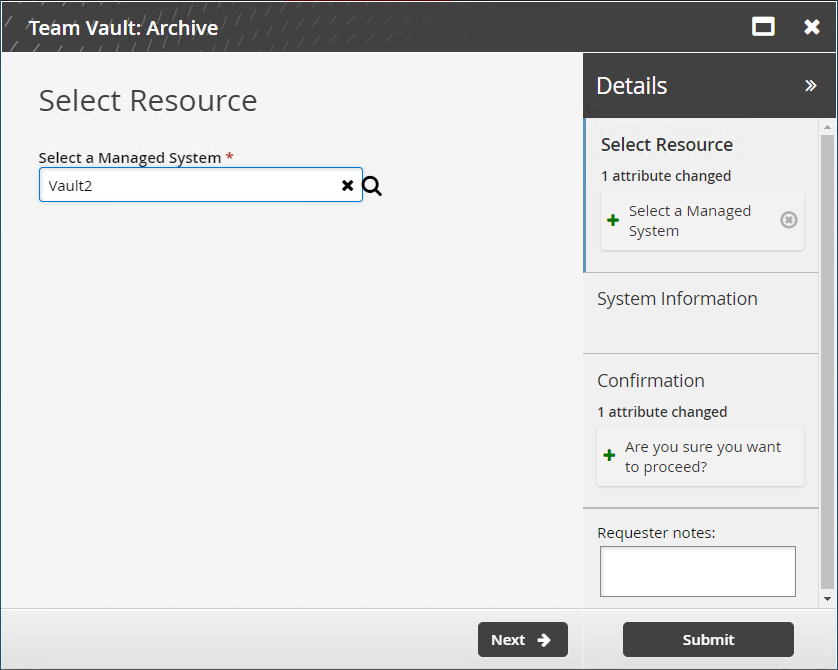Screen dimensions: 838x670
Task: Click green plus beside Are you sure
Action: [x=609, y=456]
